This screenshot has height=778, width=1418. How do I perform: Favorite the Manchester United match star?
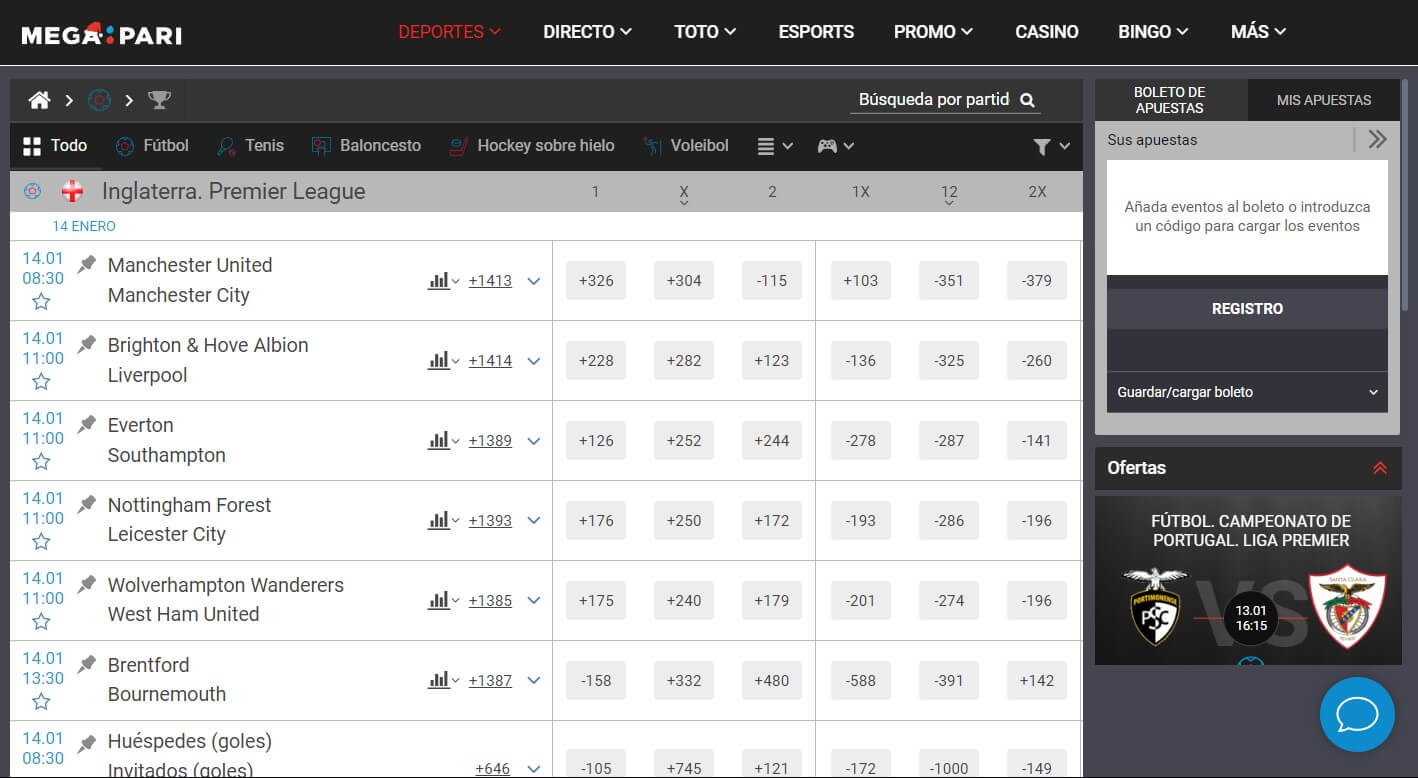coord(41,302)
